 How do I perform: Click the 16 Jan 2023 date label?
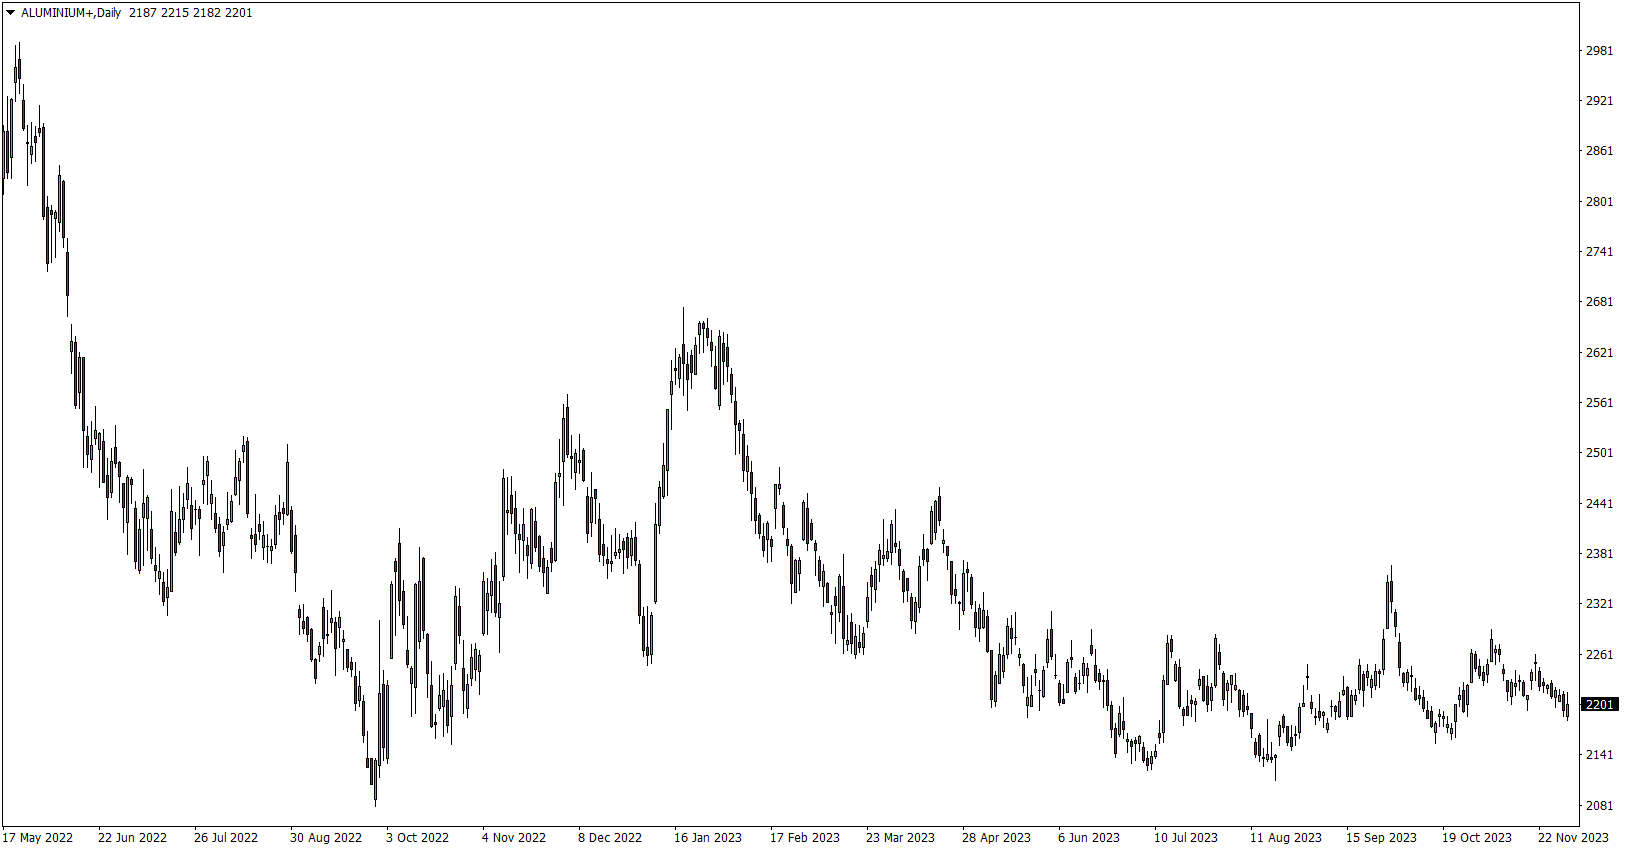[x=708, y=838]
